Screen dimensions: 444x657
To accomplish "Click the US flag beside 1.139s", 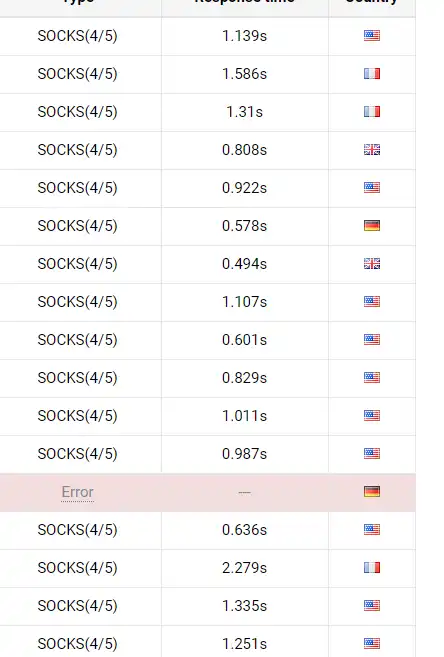I will (372, 36).
